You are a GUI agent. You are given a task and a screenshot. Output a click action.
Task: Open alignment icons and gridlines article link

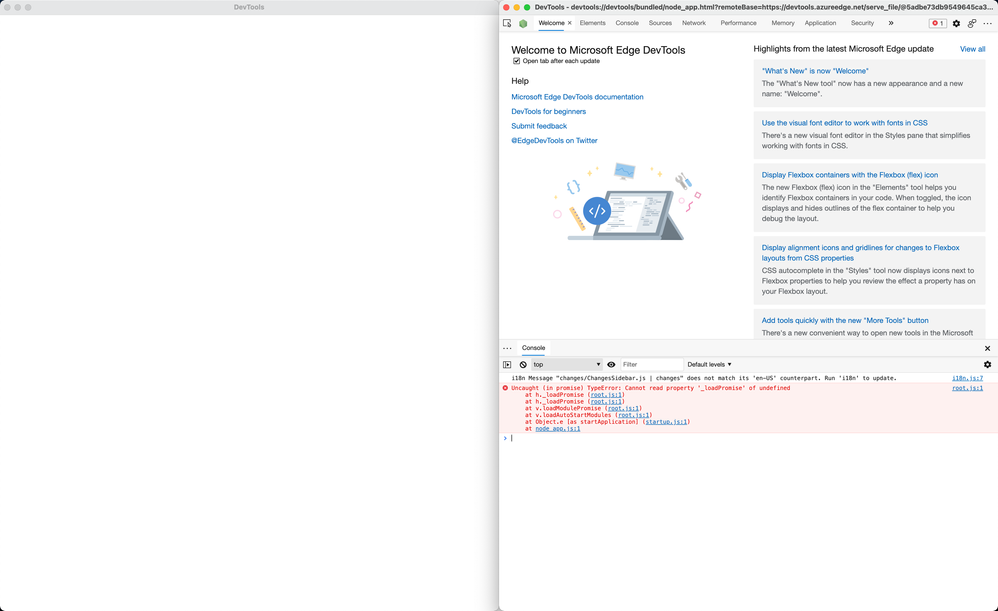click(x=861, y=253)
